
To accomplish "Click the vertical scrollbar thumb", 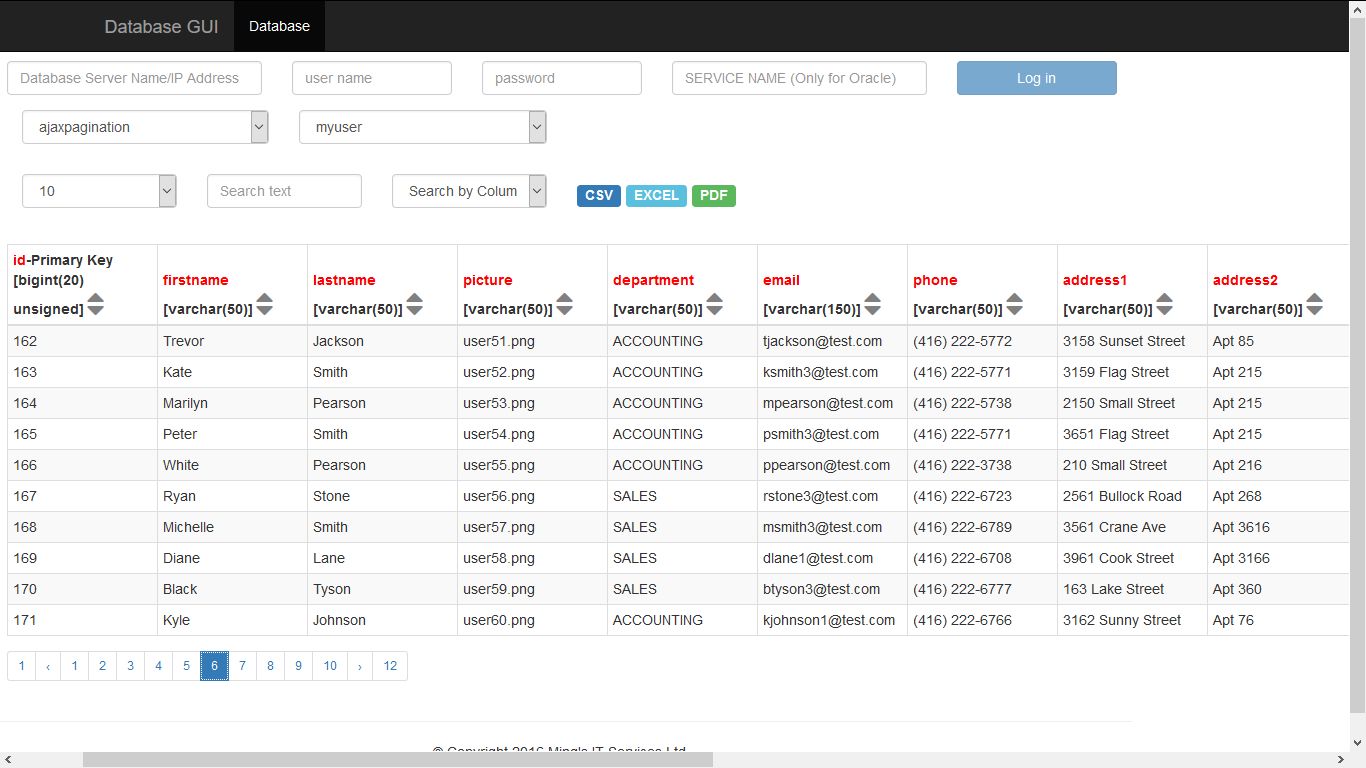I will (x=1357, y=365).
